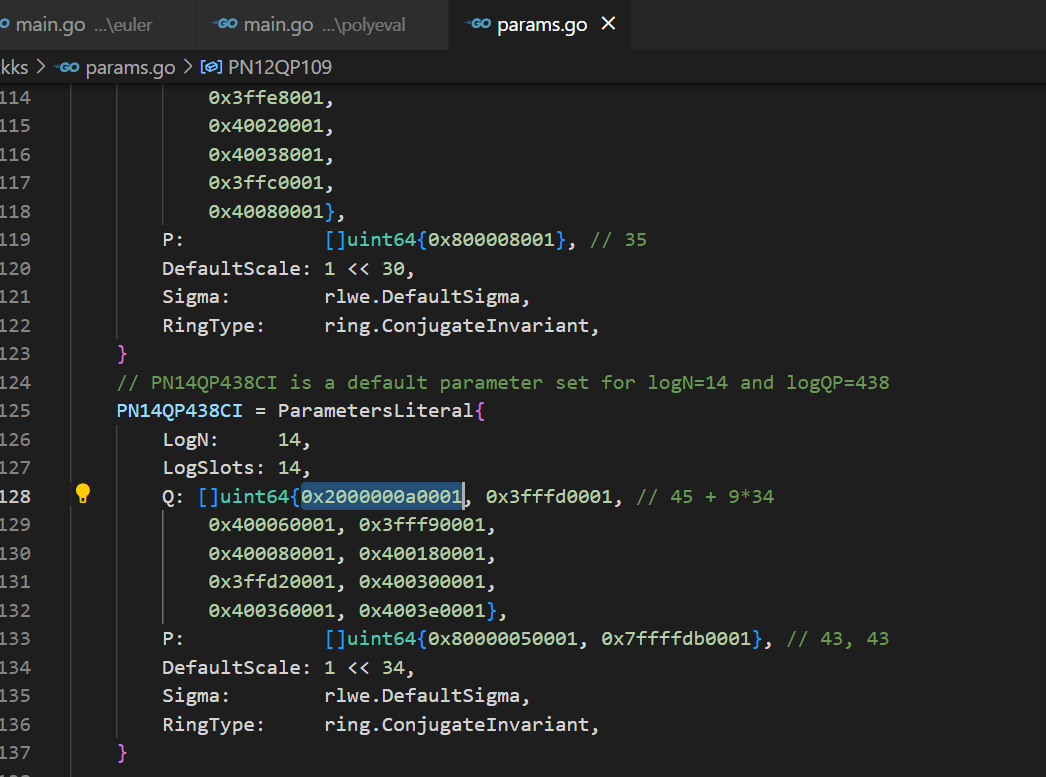This screenshot has width=1046, height=777.
Task: Click 0x3ffd20001 on line 131
Action: click(271, 582)
